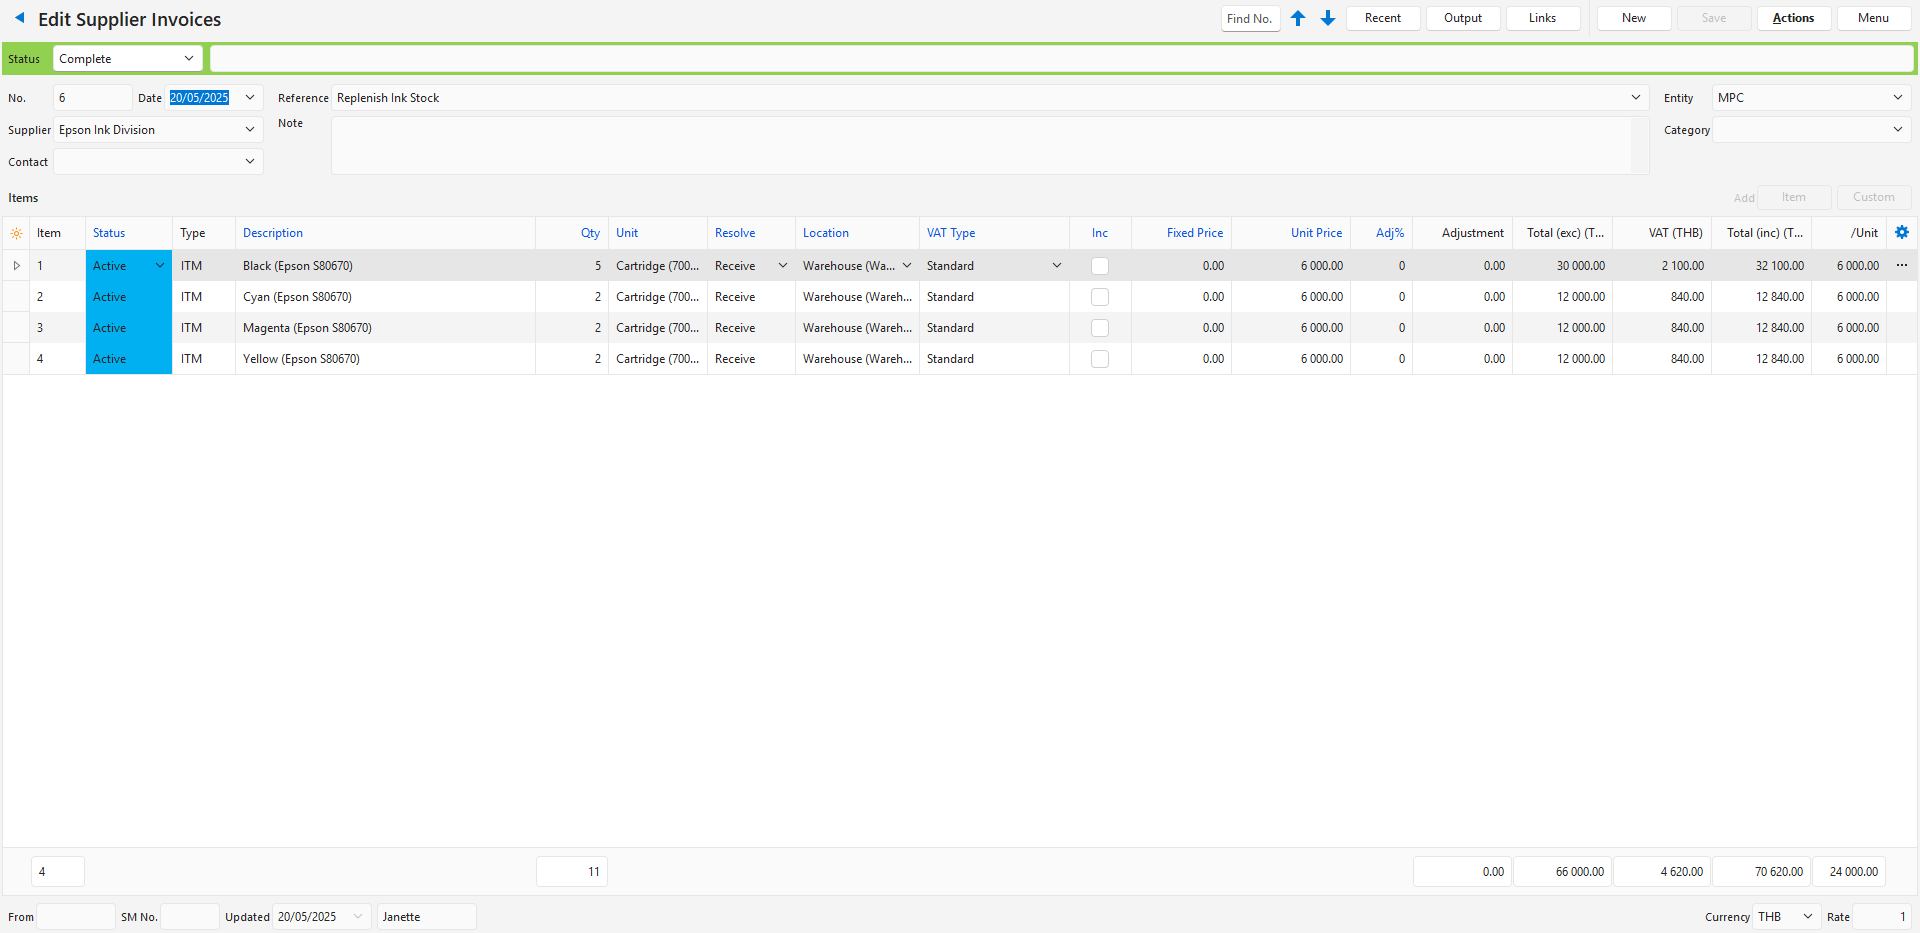This screenshot has height=933, width=1920.
Task: Click the sun icon in grid header corner
Action: (16, 233)
